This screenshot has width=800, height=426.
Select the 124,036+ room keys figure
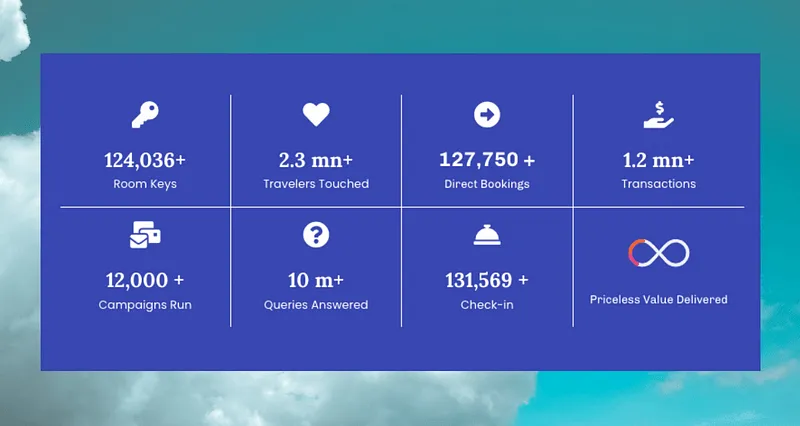click(145, 160)
